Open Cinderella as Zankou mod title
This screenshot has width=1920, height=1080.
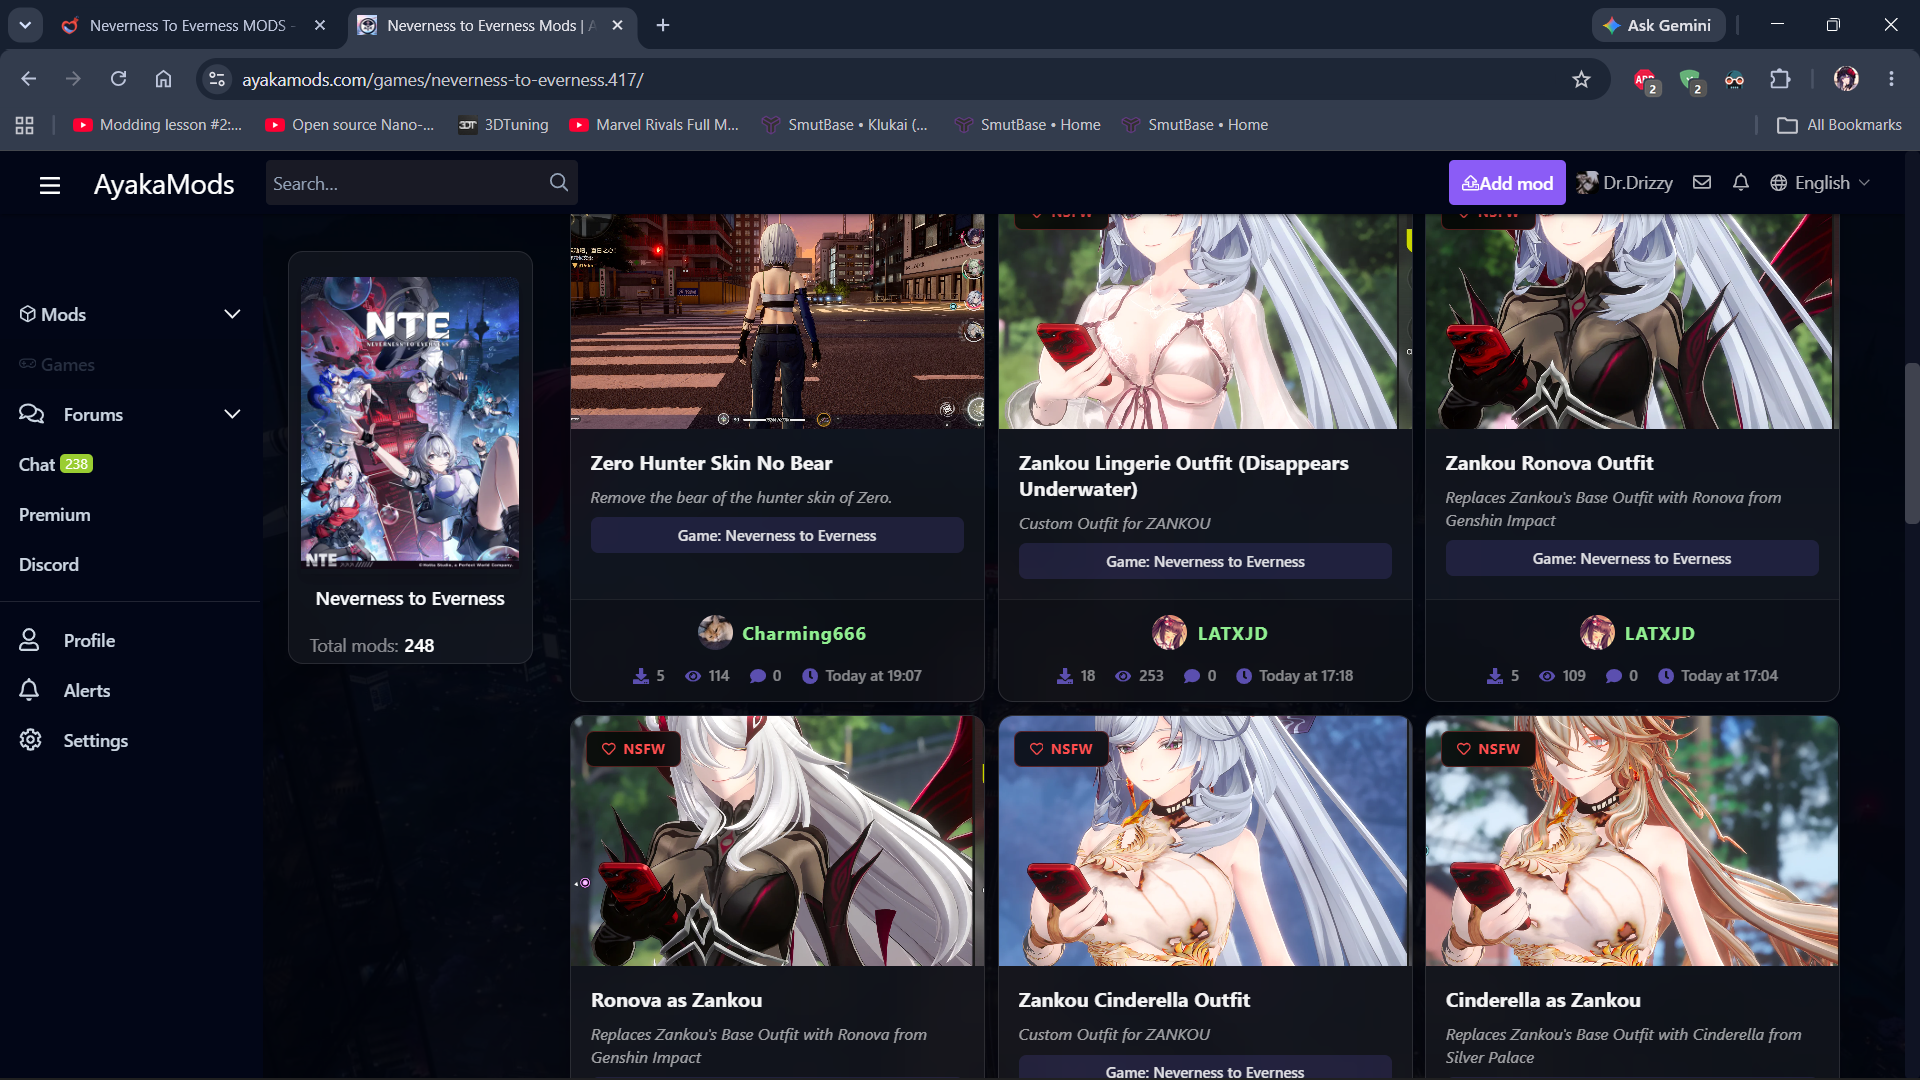pyautogui.click(x=1543, y=999)
